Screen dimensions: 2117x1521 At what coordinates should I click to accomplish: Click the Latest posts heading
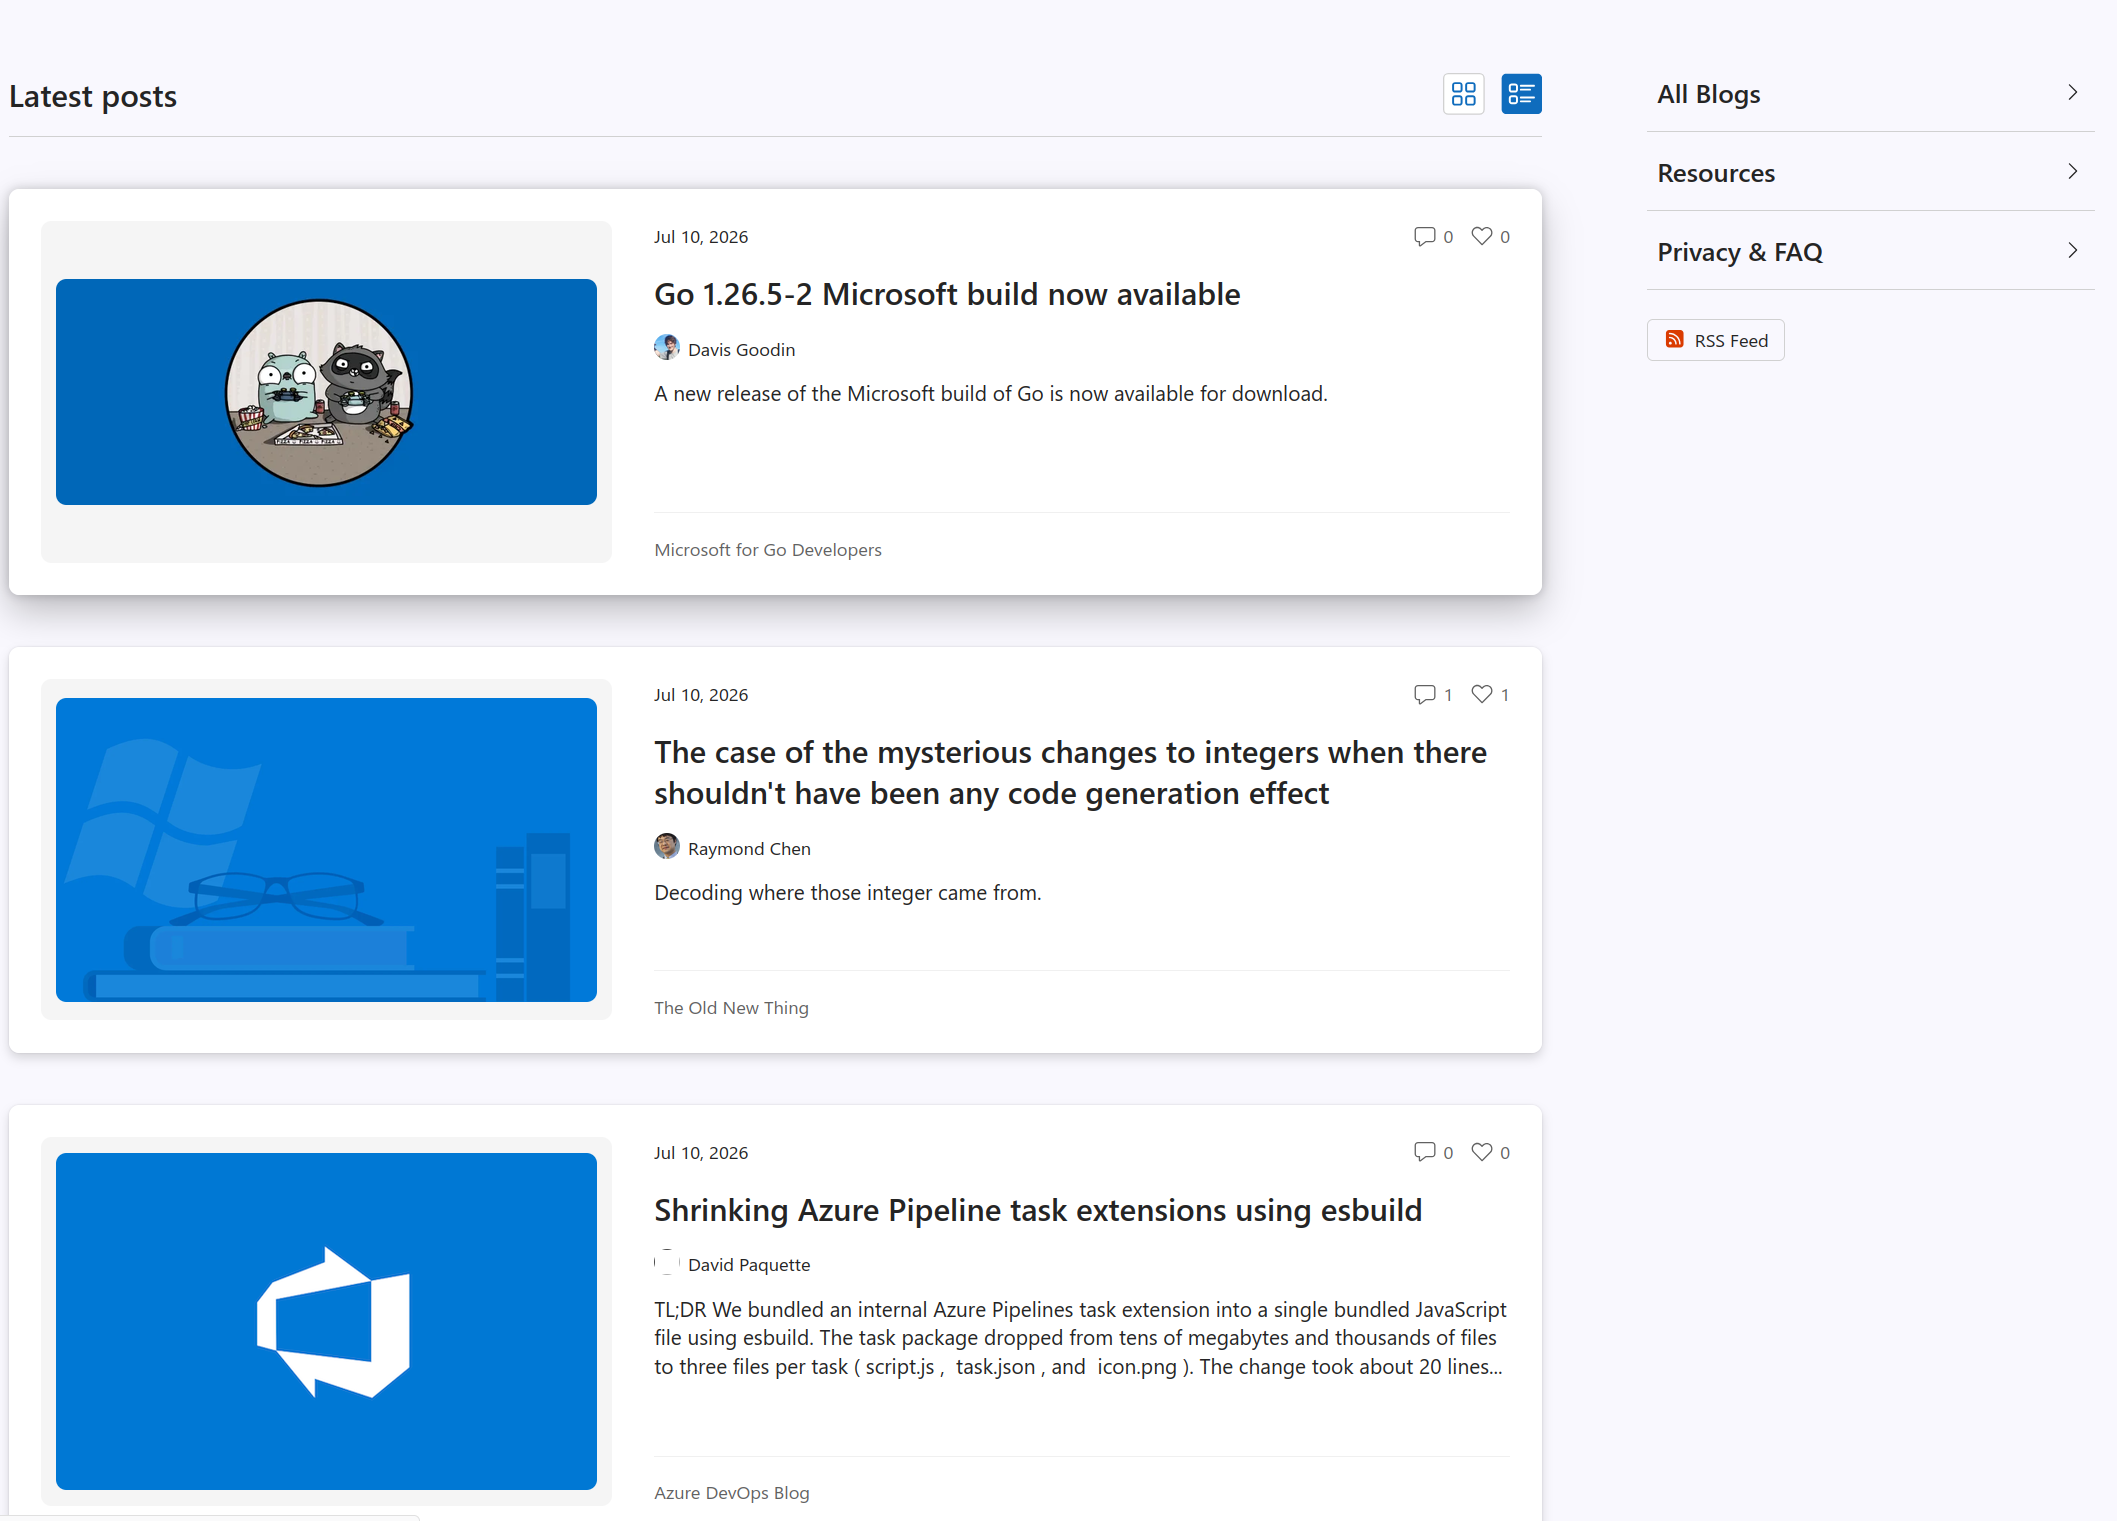pos(93,96)
